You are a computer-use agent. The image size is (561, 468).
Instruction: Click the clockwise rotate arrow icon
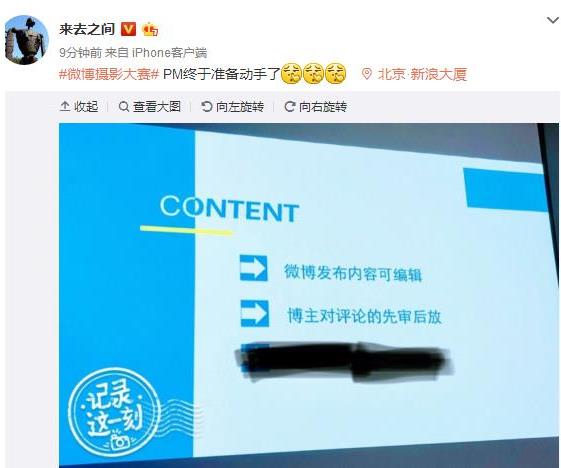[x=289, y=106]
